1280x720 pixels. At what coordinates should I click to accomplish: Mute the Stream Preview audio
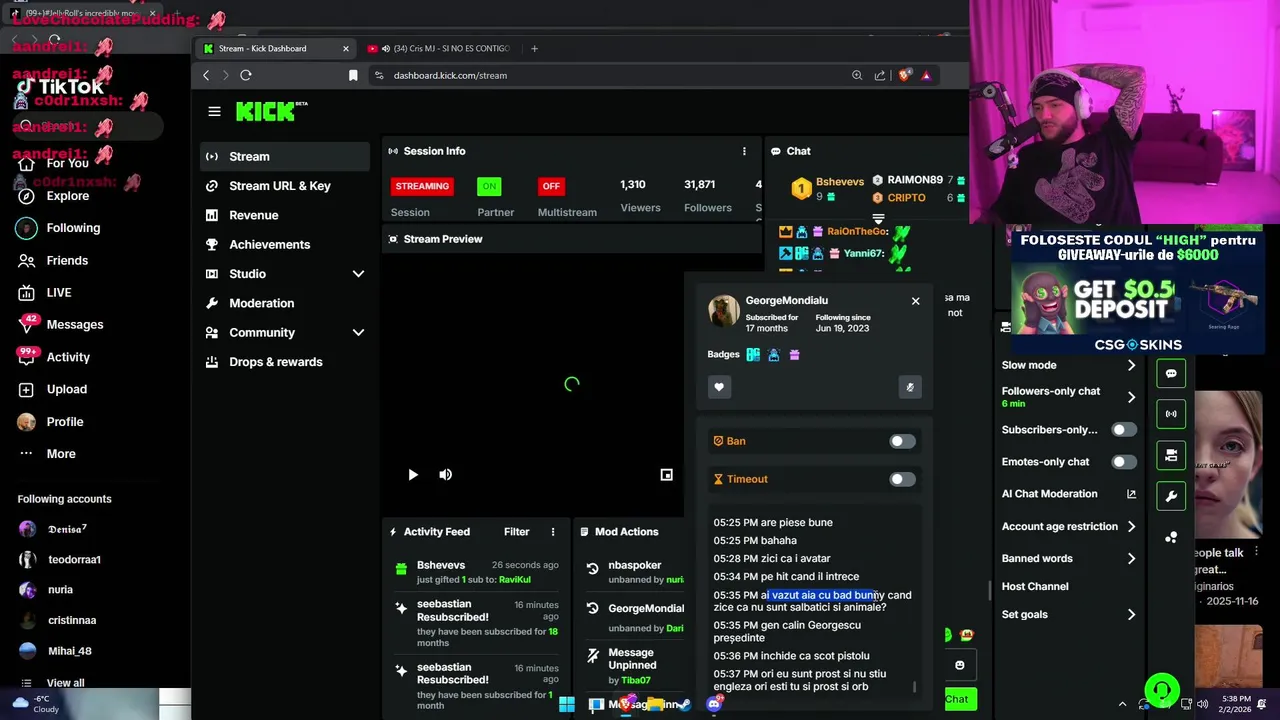click(446, 475)
